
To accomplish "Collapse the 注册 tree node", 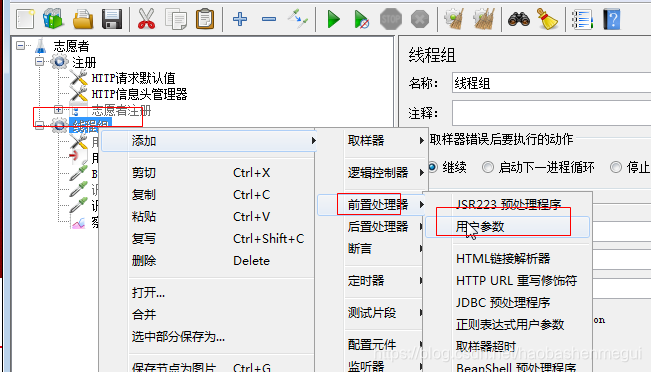I will (x=39, y=62).
